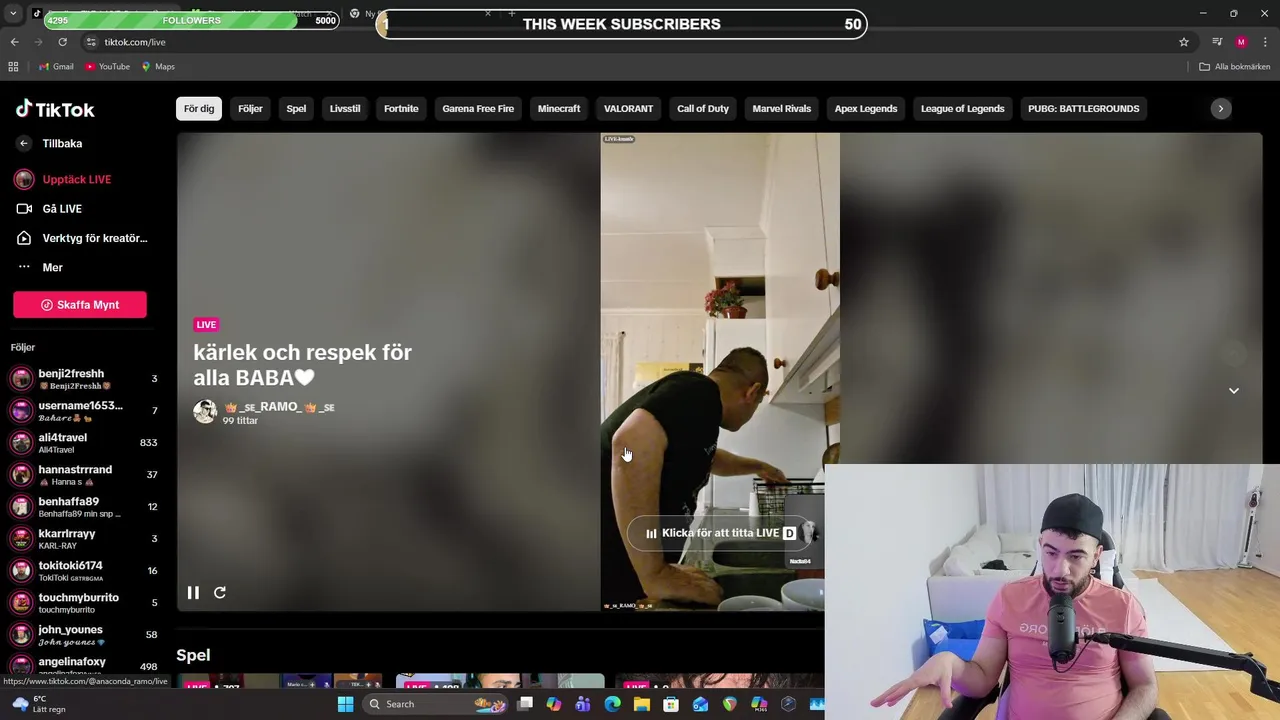
Task: Open the weather widget Lätt regn
Action: pyautogui.click(x=40, y=704)
